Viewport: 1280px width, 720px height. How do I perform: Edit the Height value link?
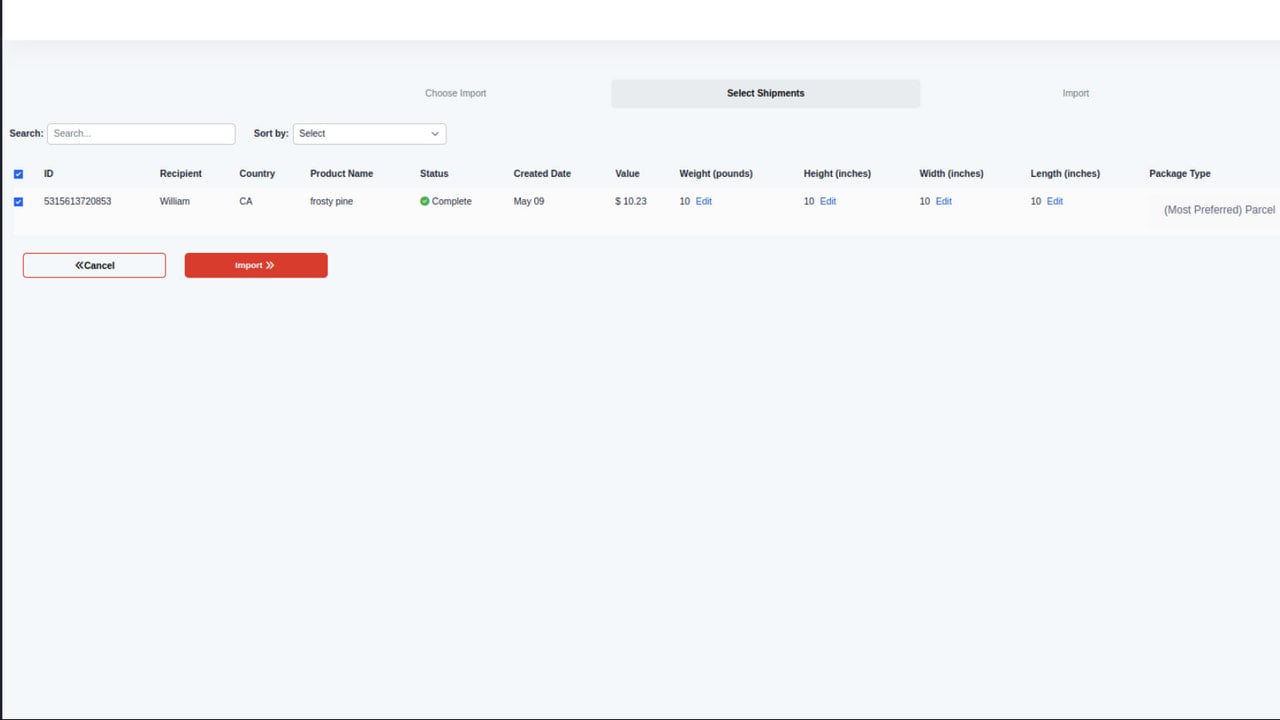tap(828, 201)
